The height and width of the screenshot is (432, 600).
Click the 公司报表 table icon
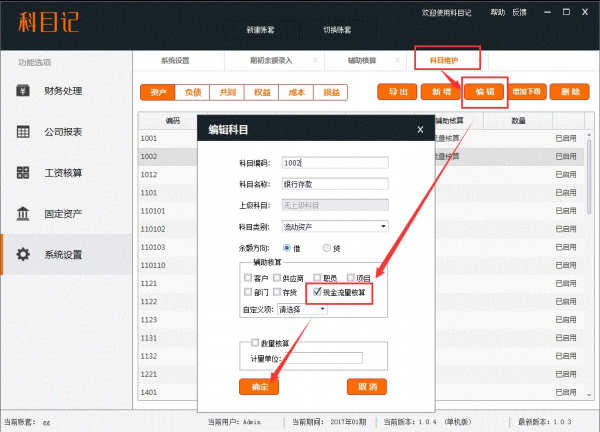23,132
